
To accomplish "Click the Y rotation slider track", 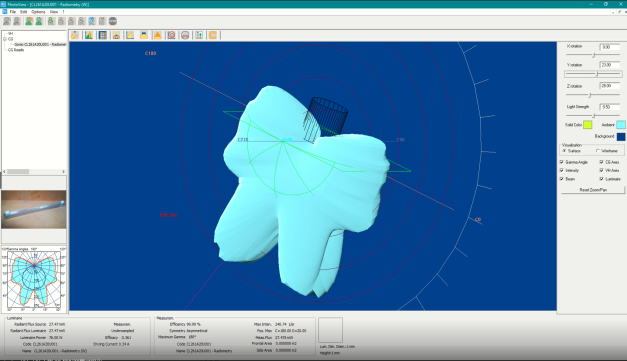I will click(x=593, y=74).
